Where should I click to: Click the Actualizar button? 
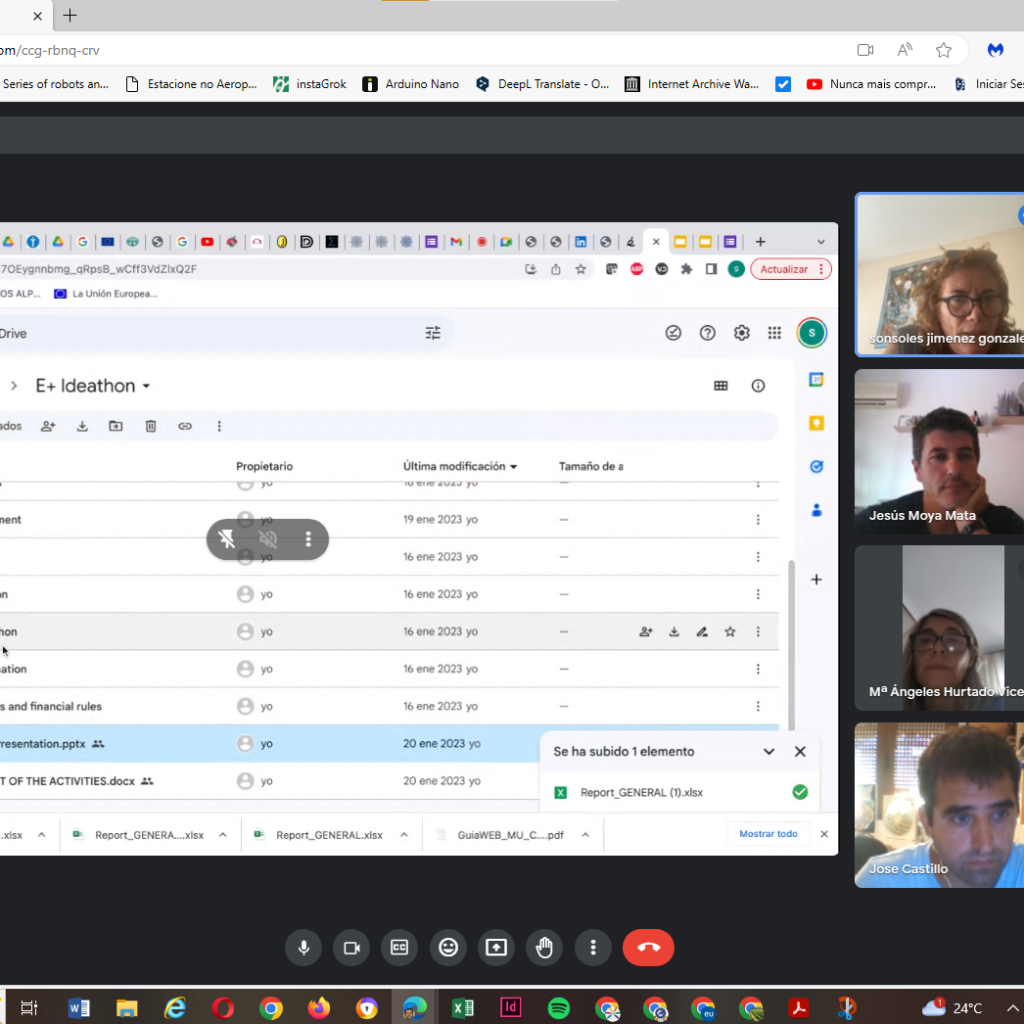[790, 269]
